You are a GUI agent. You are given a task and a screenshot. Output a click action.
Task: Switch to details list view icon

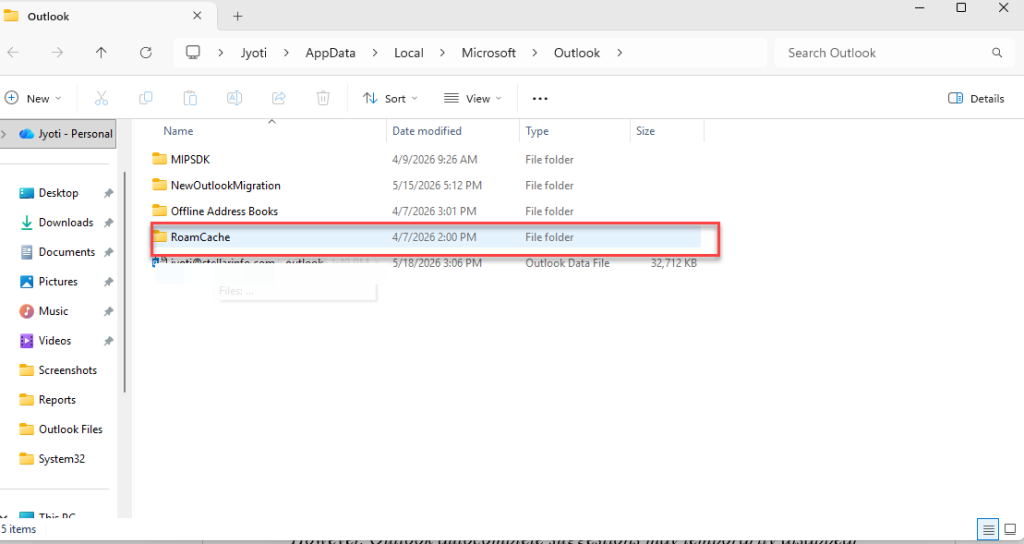[x=988, y=530]
